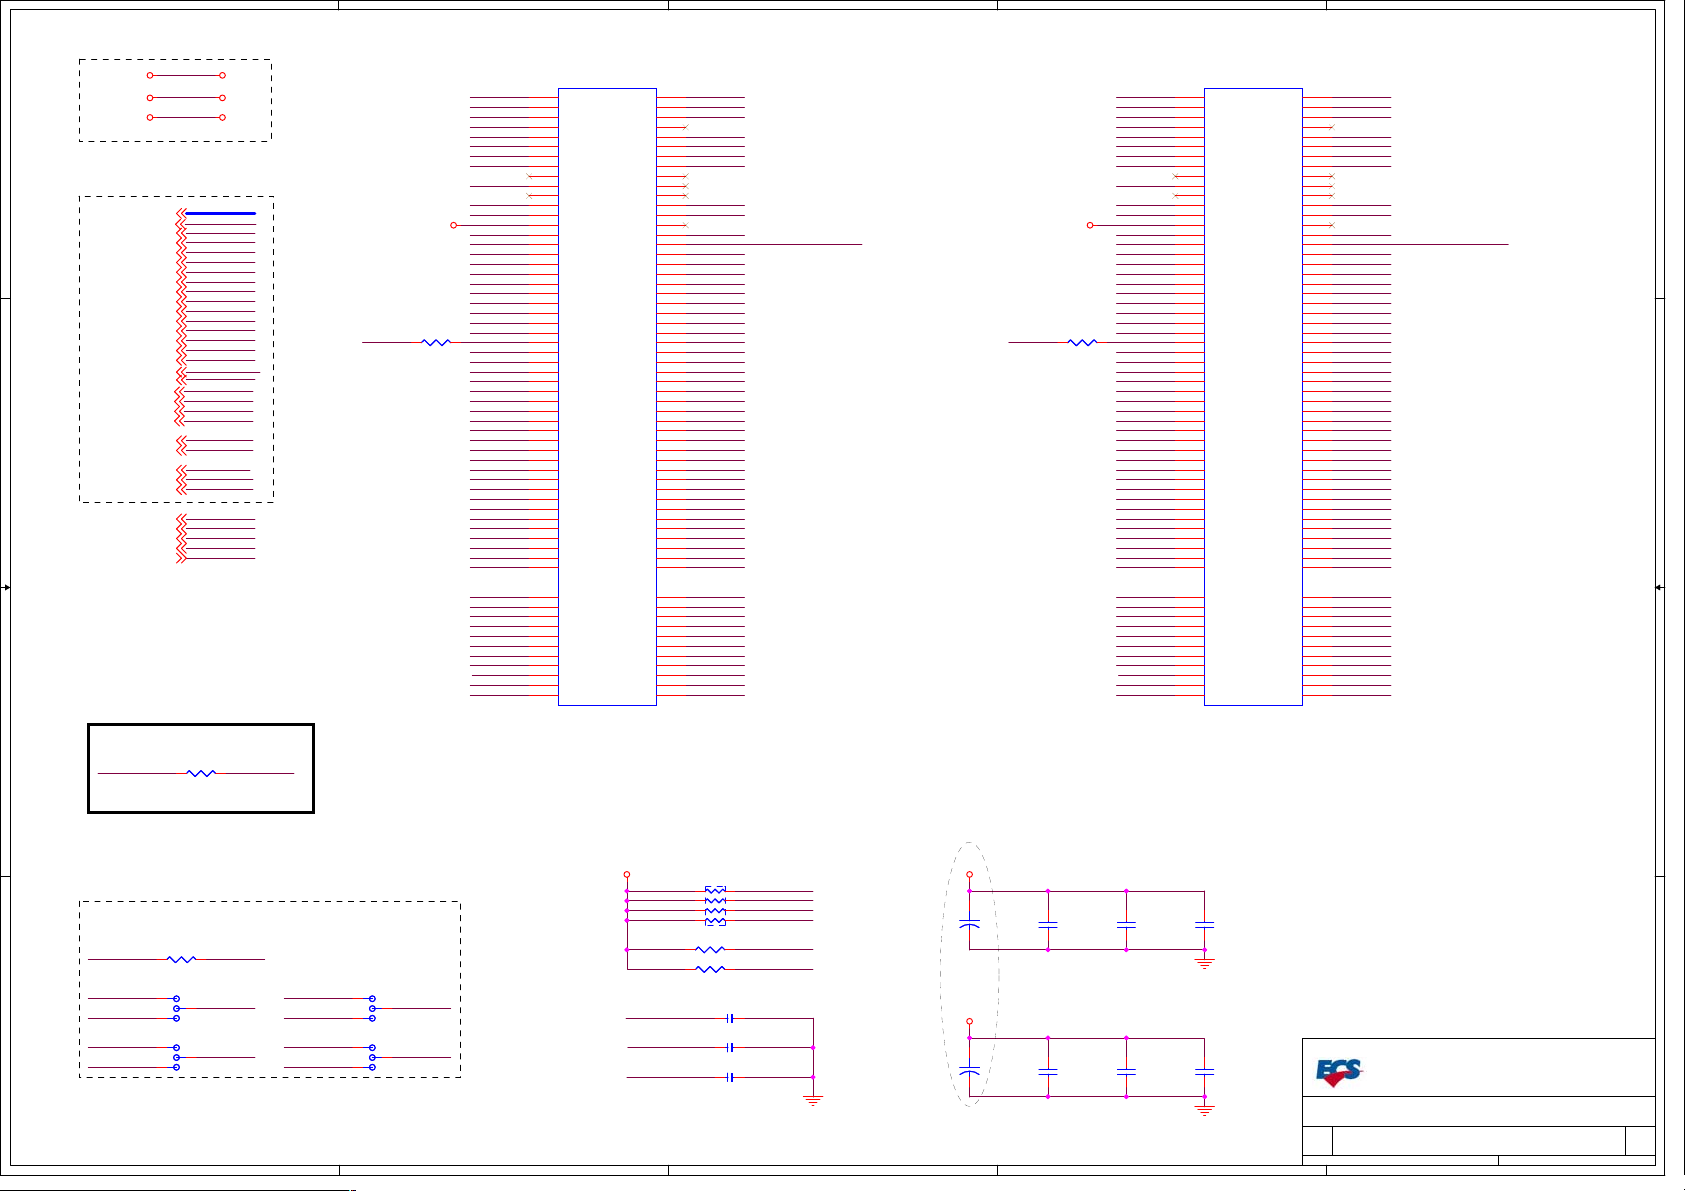Select the resistor inside the thick black-bordered box
The width and height of the screenshot is (1685, 1191).
[201, 773]
